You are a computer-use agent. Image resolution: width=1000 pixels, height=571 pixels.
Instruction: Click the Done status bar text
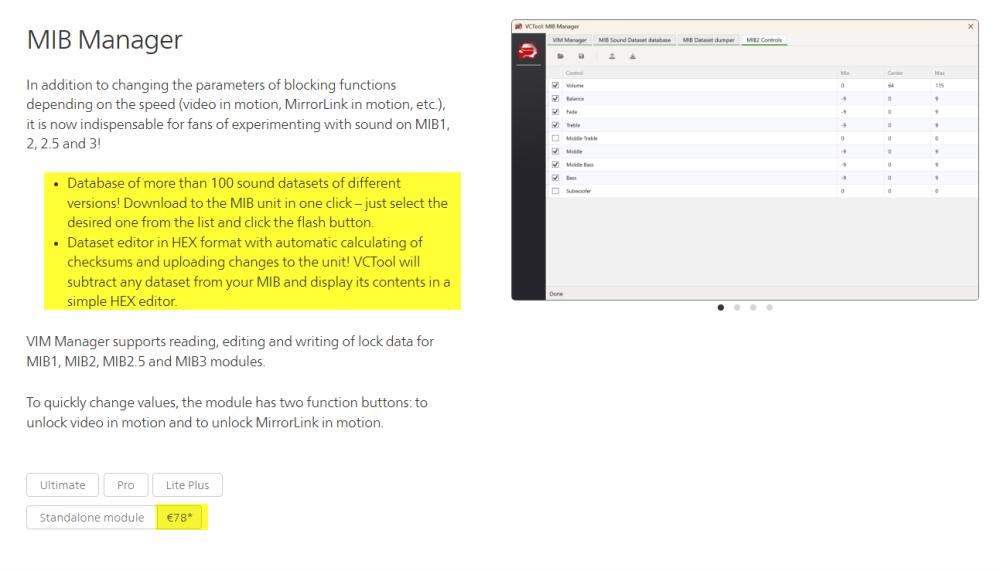(556, 294)
